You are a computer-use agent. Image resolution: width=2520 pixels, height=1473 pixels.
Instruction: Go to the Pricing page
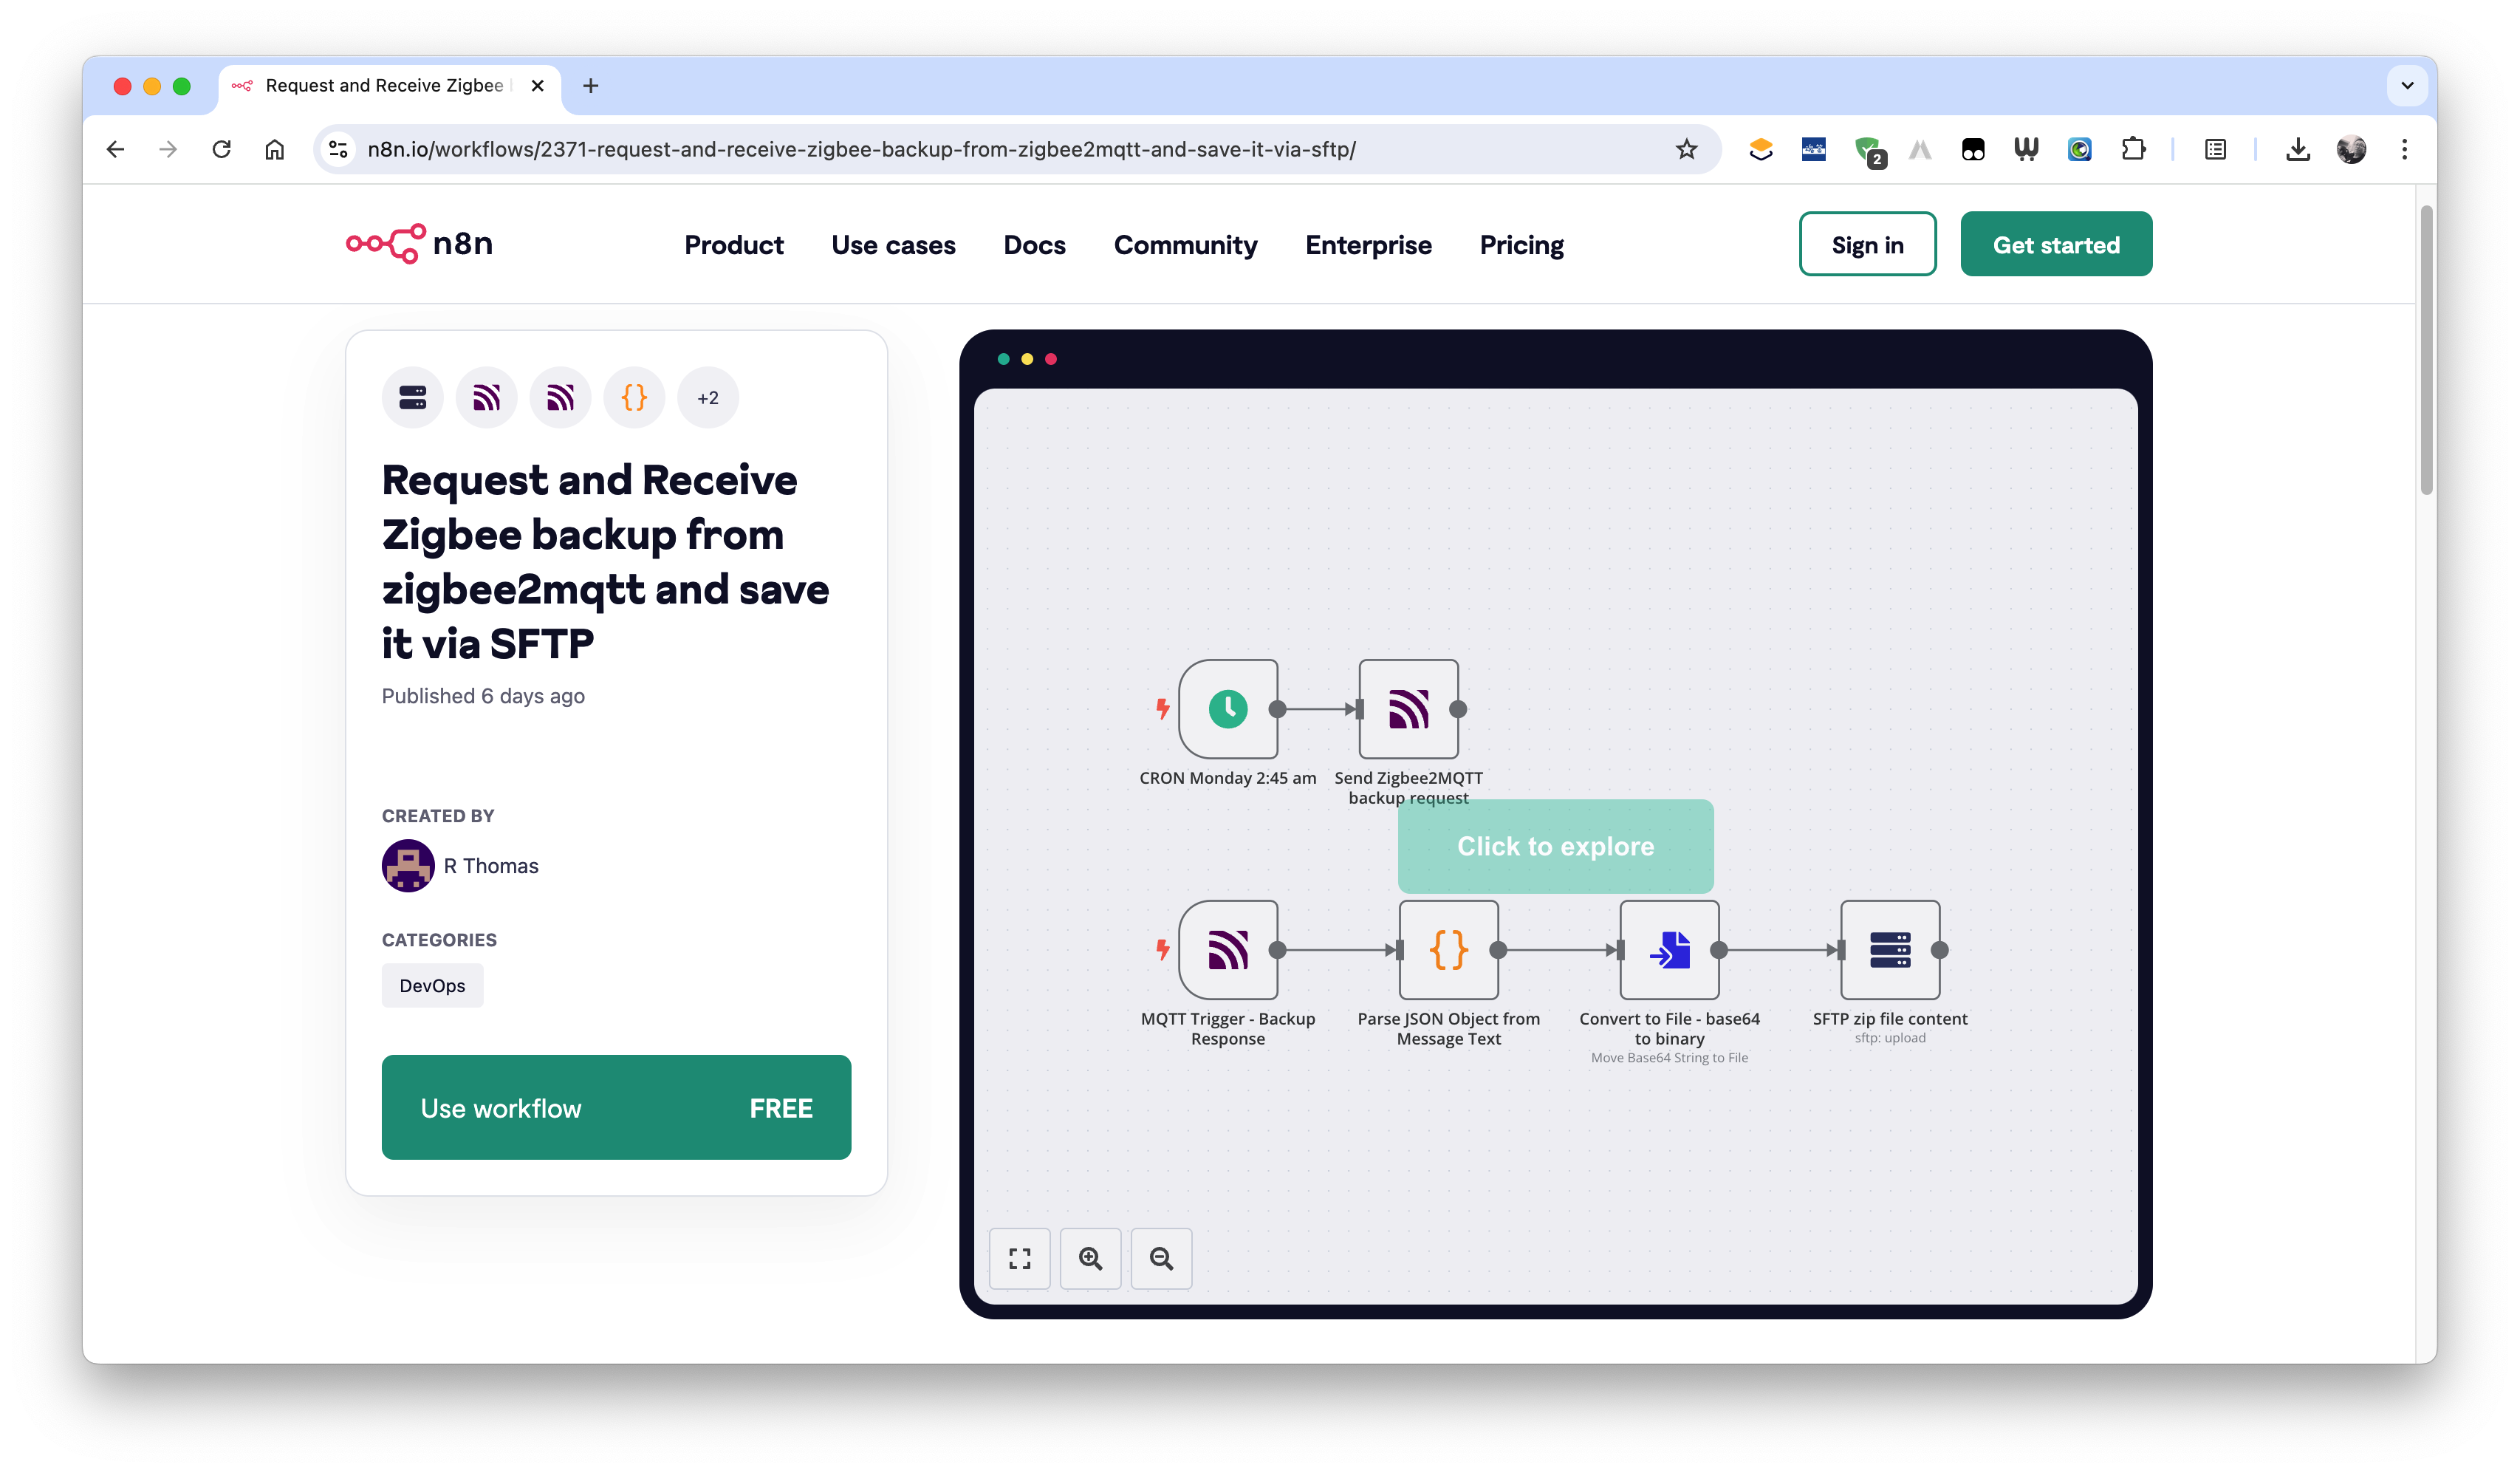[1521, 245]
